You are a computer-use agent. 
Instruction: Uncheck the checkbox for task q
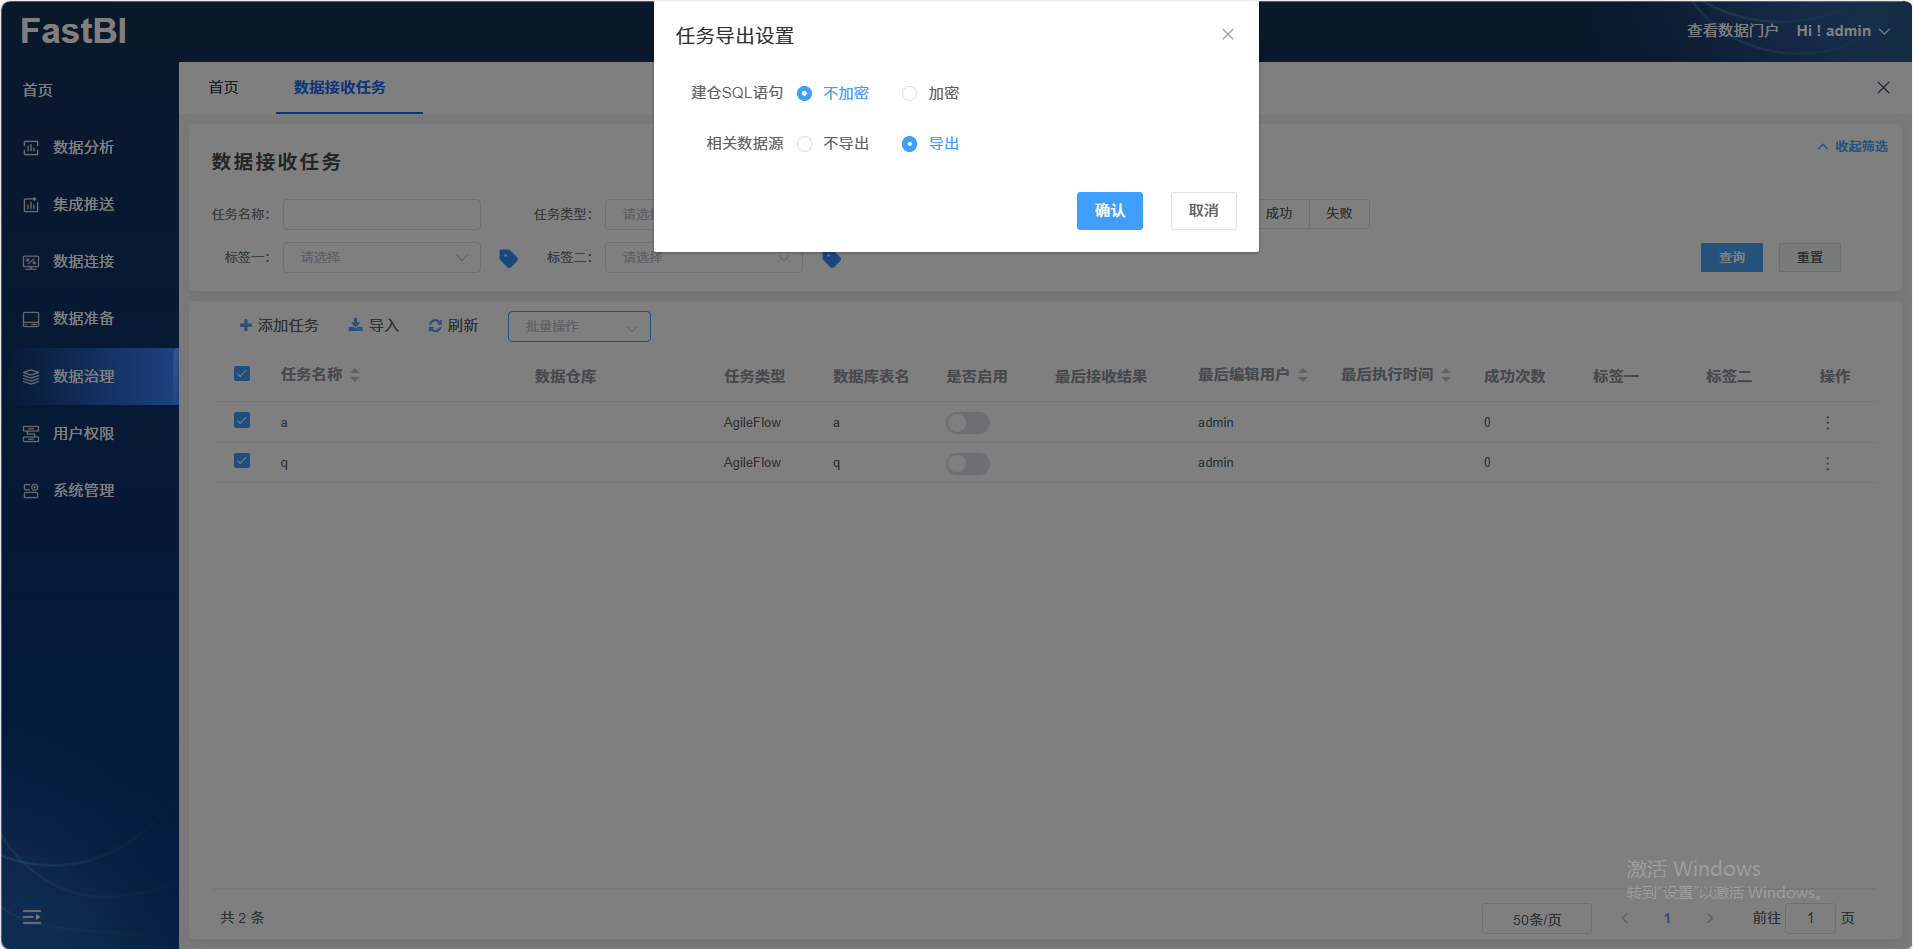click(x=242, y=461)
